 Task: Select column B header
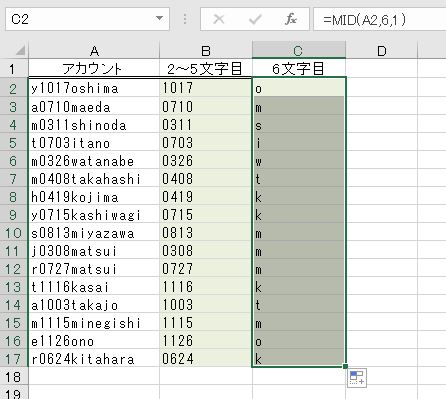pyautogui.click(x=206, y=51)
